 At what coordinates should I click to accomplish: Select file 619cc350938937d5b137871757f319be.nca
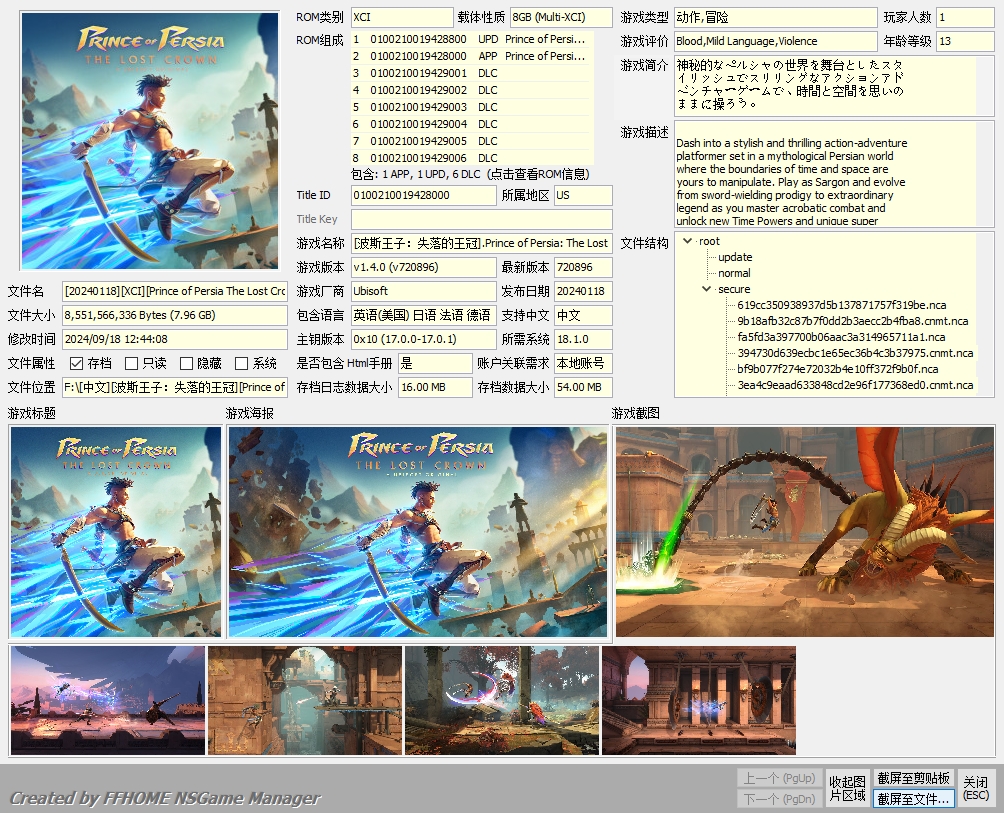point(841,305)
